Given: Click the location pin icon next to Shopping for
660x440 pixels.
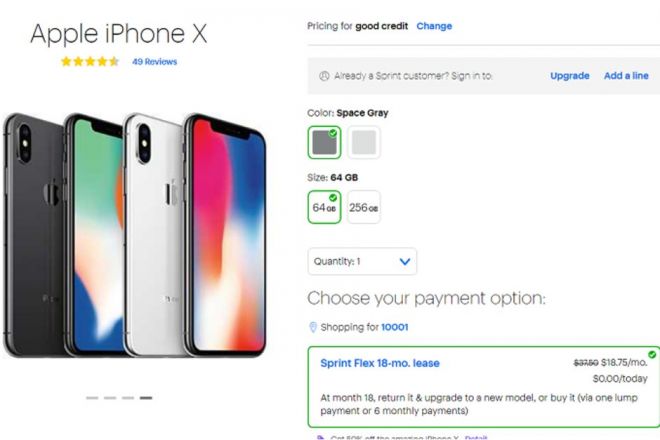Looking at the screenshot, I should pos(313,327).
